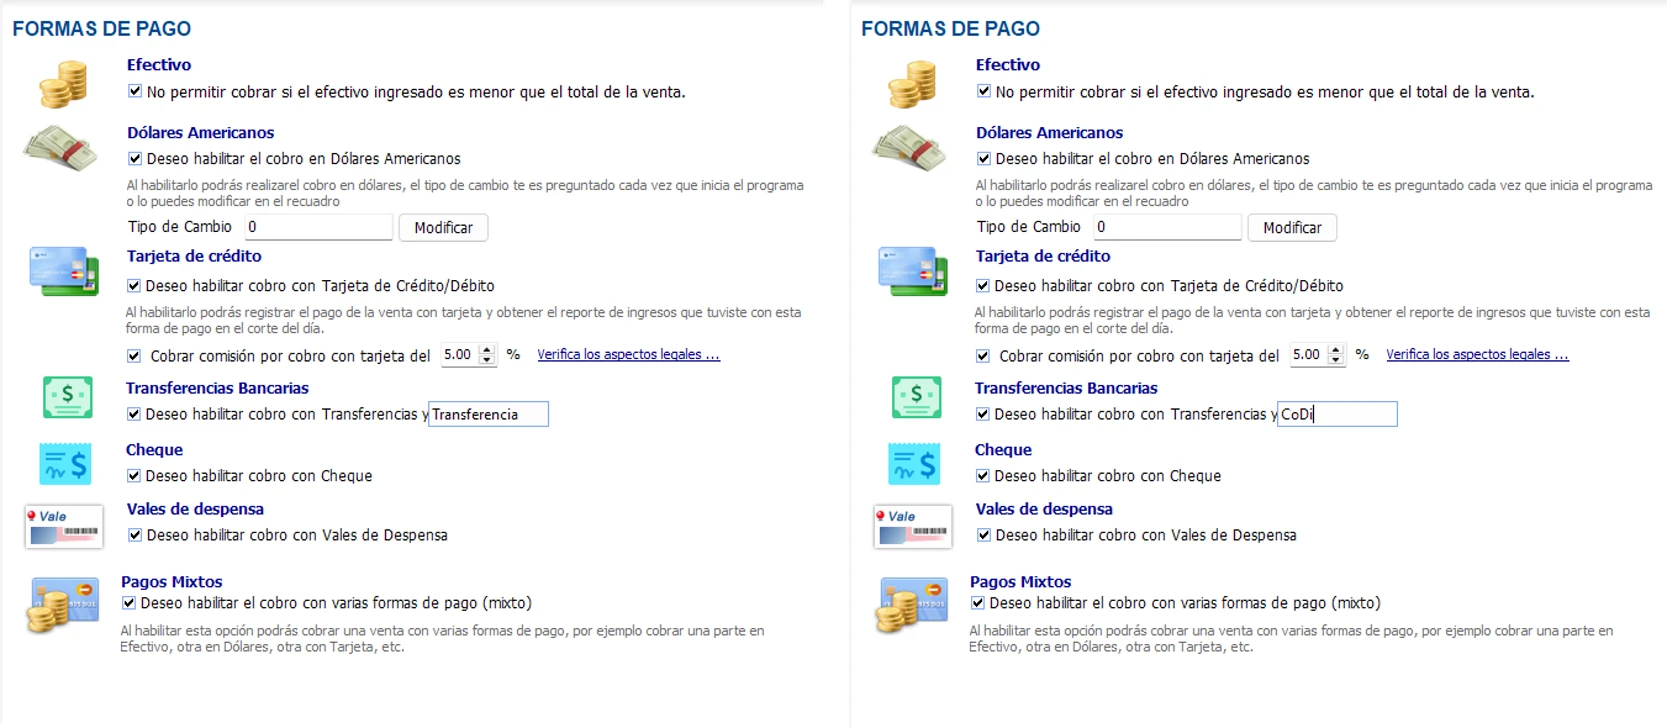Toggle 'No permitir cobrar' checkbox in right panel
Viewport: 1667px width, 728px height.
tap(984, 91)
